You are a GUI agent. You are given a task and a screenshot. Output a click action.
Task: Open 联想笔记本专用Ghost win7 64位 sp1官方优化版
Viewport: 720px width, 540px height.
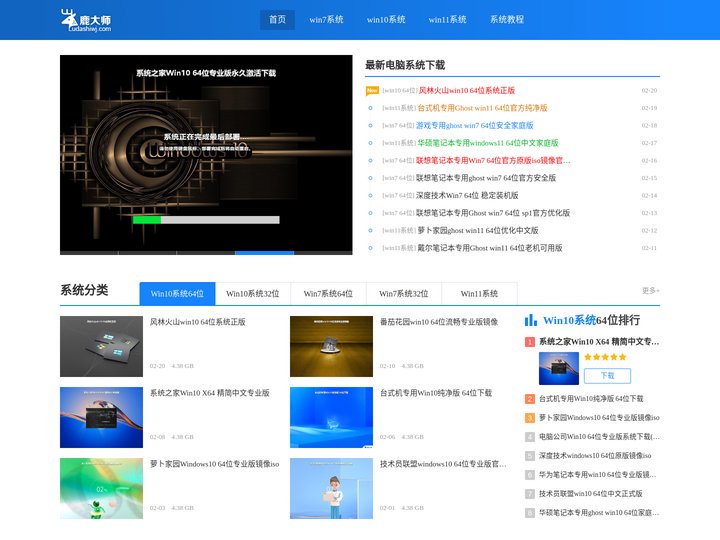coord(493,213)
